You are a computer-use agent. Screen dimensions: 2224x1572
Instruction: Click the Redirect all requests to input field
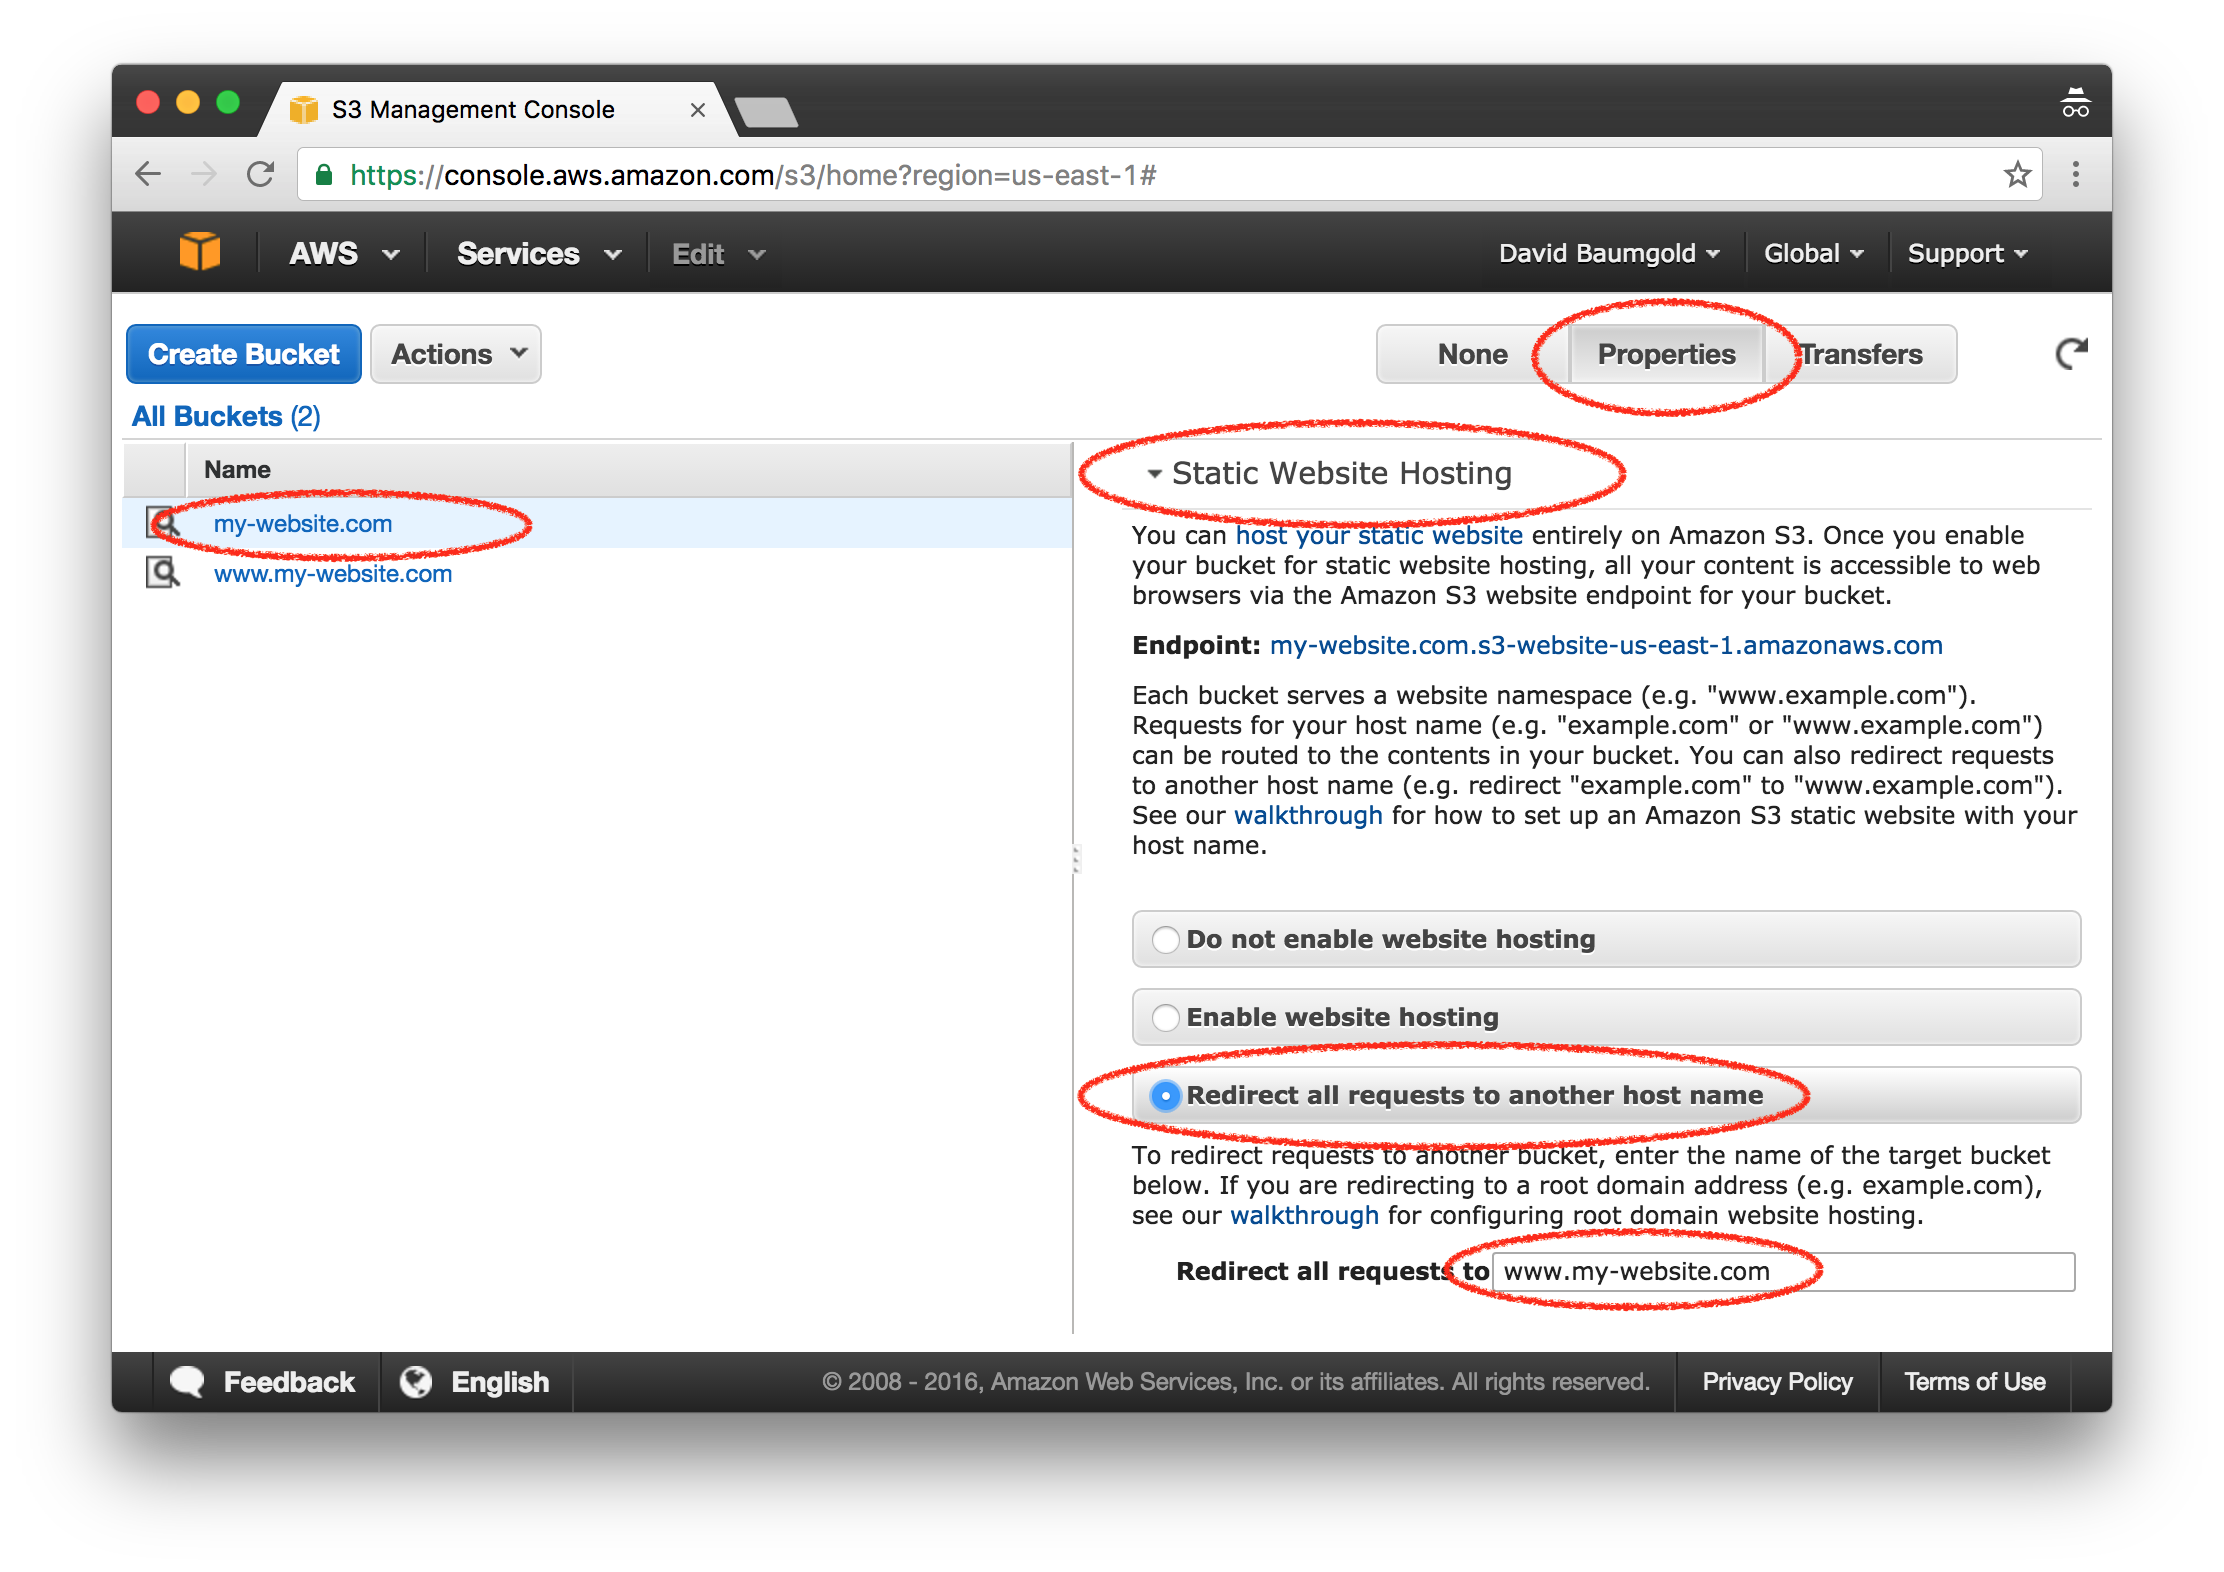(x=1783, y=1271)
